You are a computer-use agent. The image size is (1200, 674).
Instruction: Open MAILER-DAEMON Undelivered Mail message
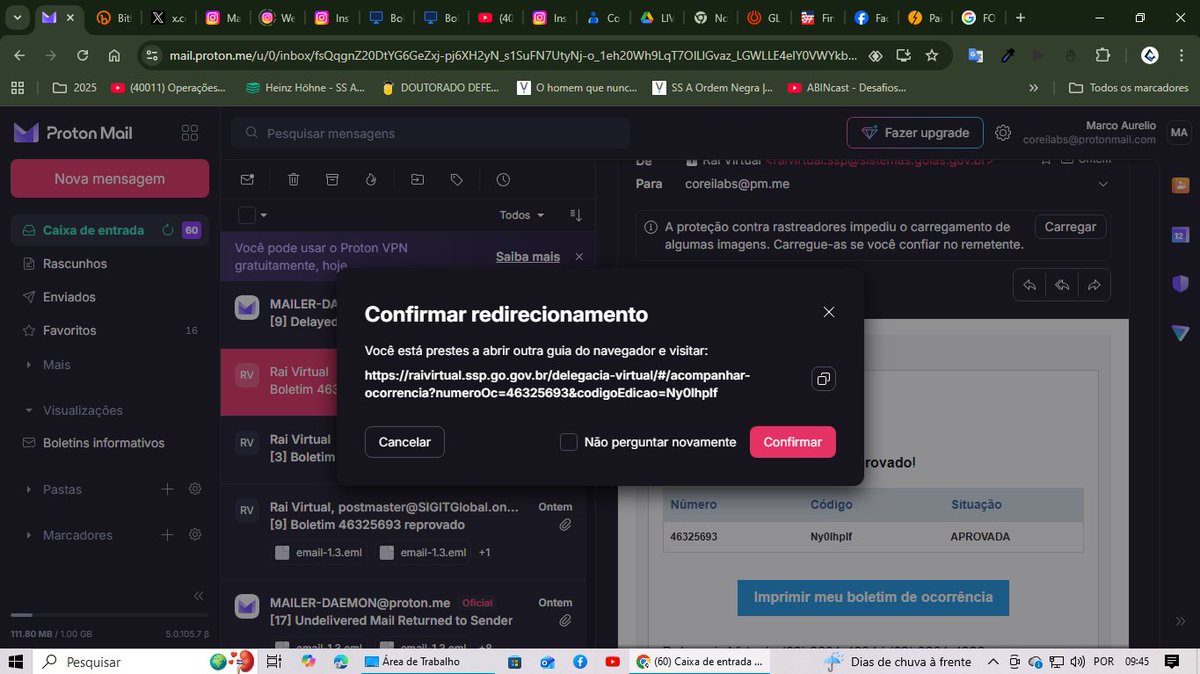403,612
